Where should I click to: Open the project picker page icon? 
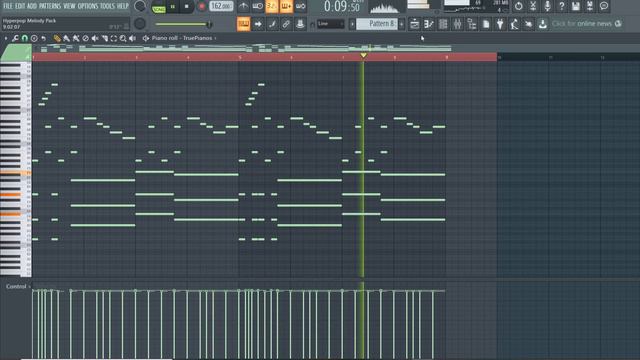[x=486, y=24]
